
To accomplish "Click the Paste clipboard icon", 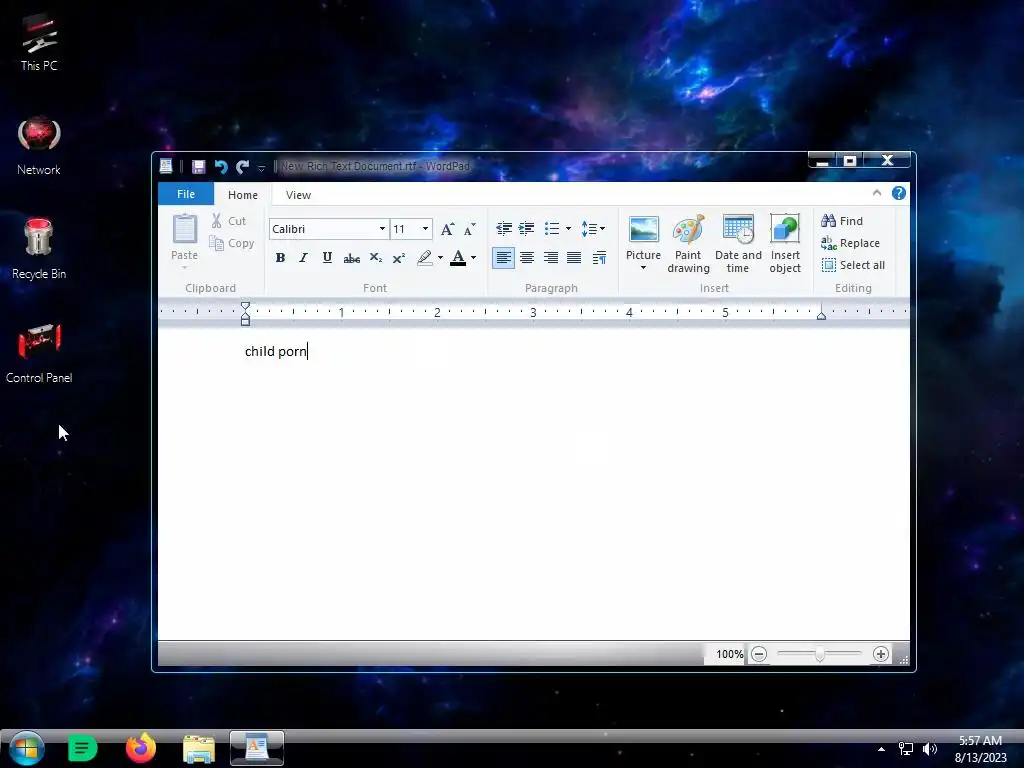I will [x=184, y=229].
